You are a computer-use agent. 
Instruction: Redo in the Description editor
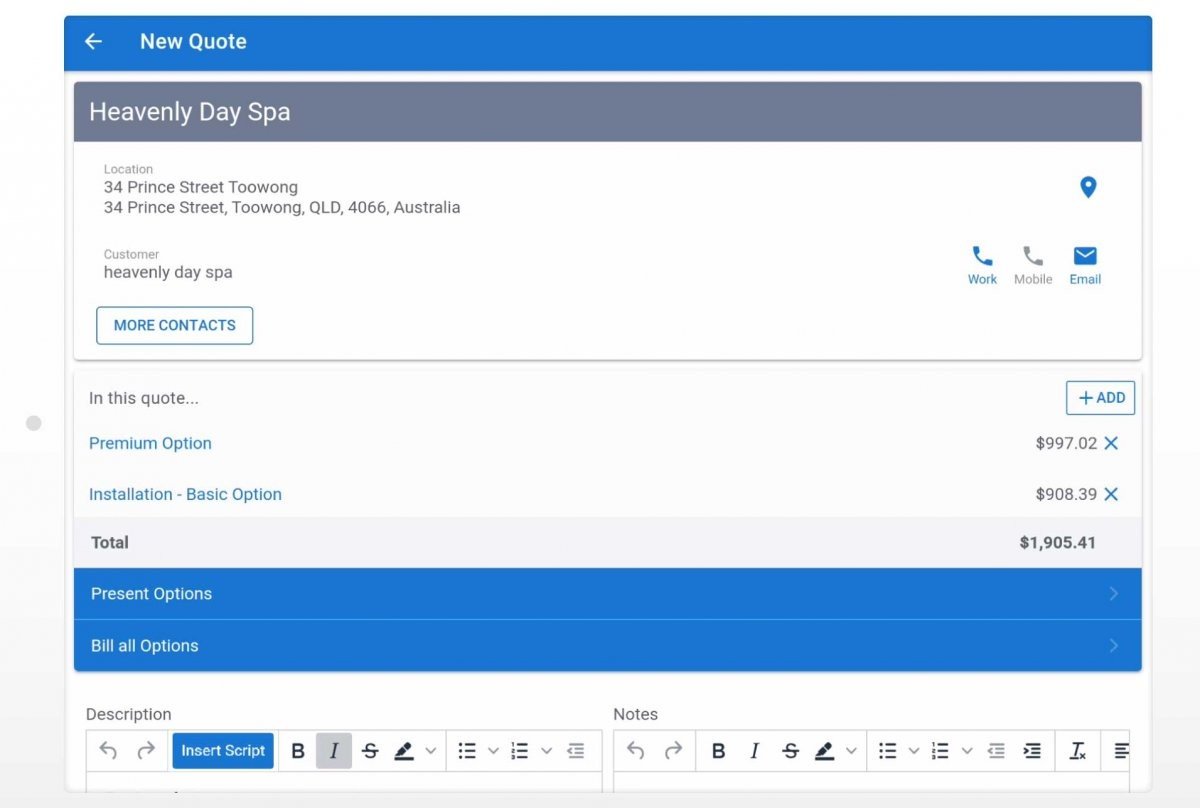146,751
